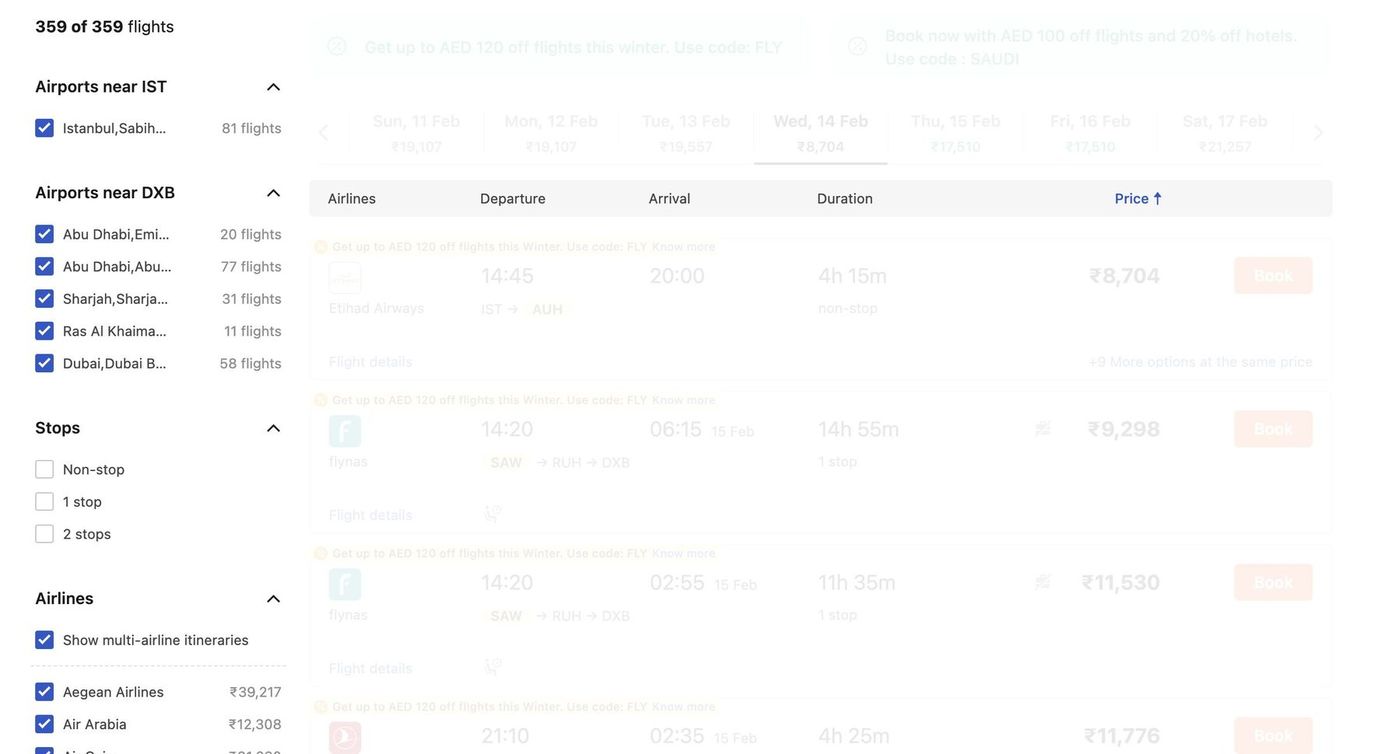Uncheck the Istanbul Sabiha airport filter

[x=44, y=128]
